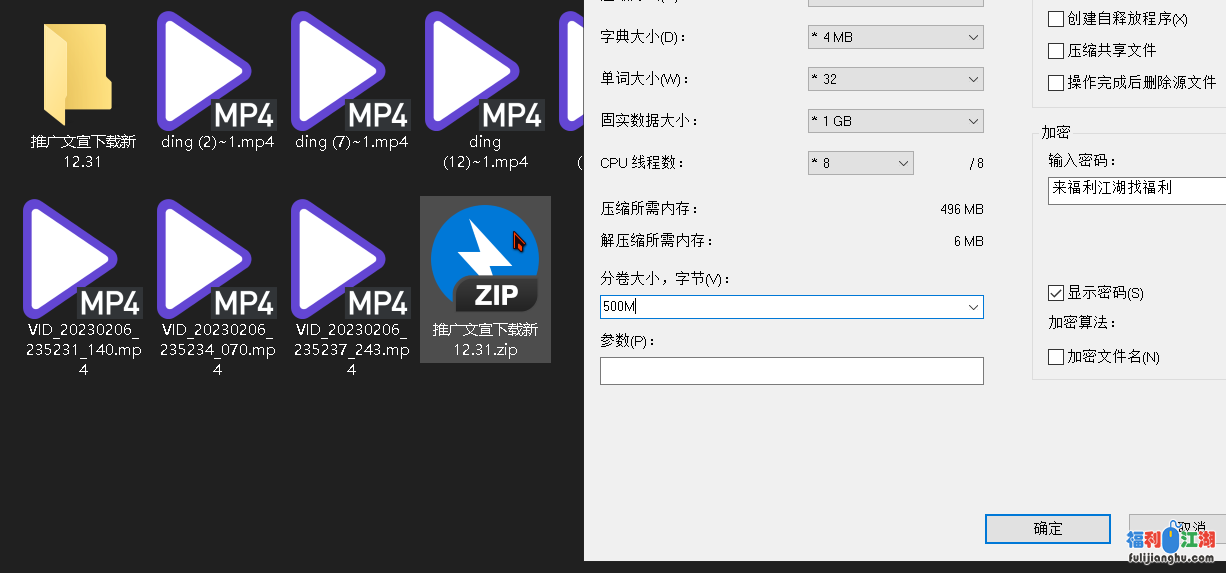Click the 确定 button
This screenshot has width=1226, height=573.
pos(1047,529)
